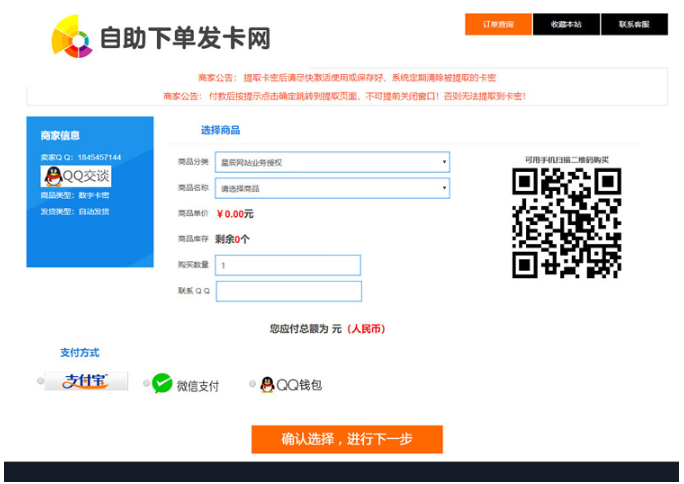684x484 pixels.
Task: Click the 支付方式 section heading
Action: pyautogui.click(x=80, y=352)
